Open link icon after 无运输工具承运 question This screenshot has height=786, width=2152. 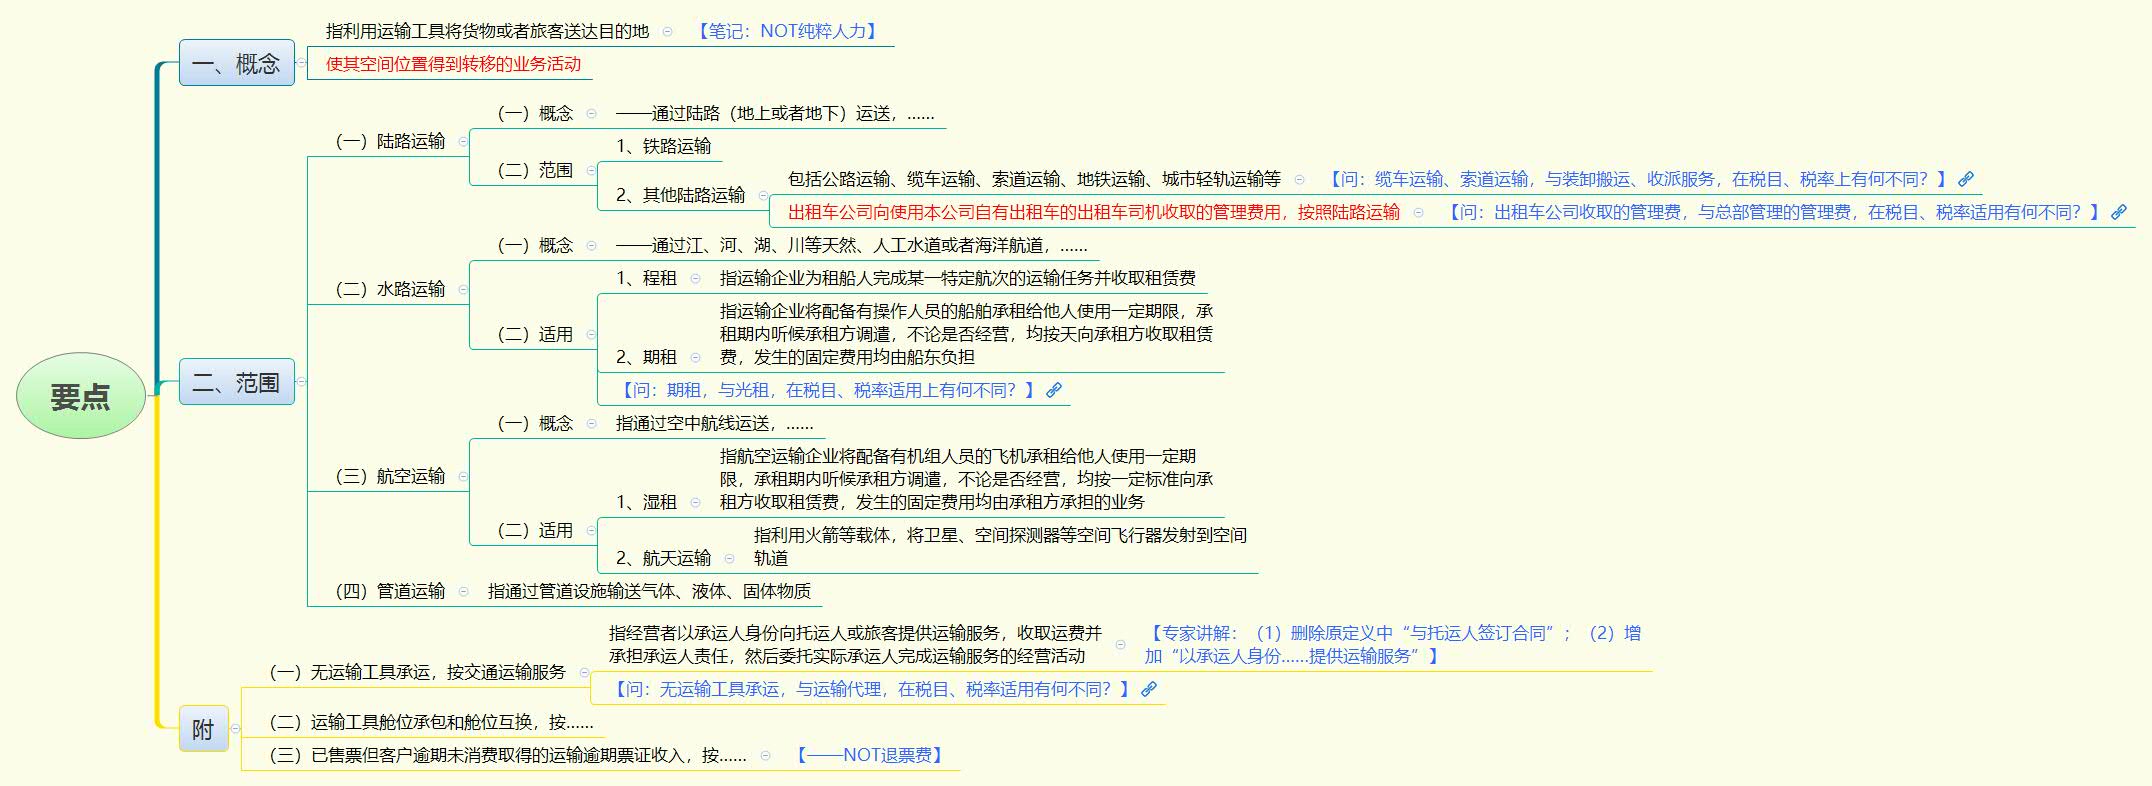1149,689
